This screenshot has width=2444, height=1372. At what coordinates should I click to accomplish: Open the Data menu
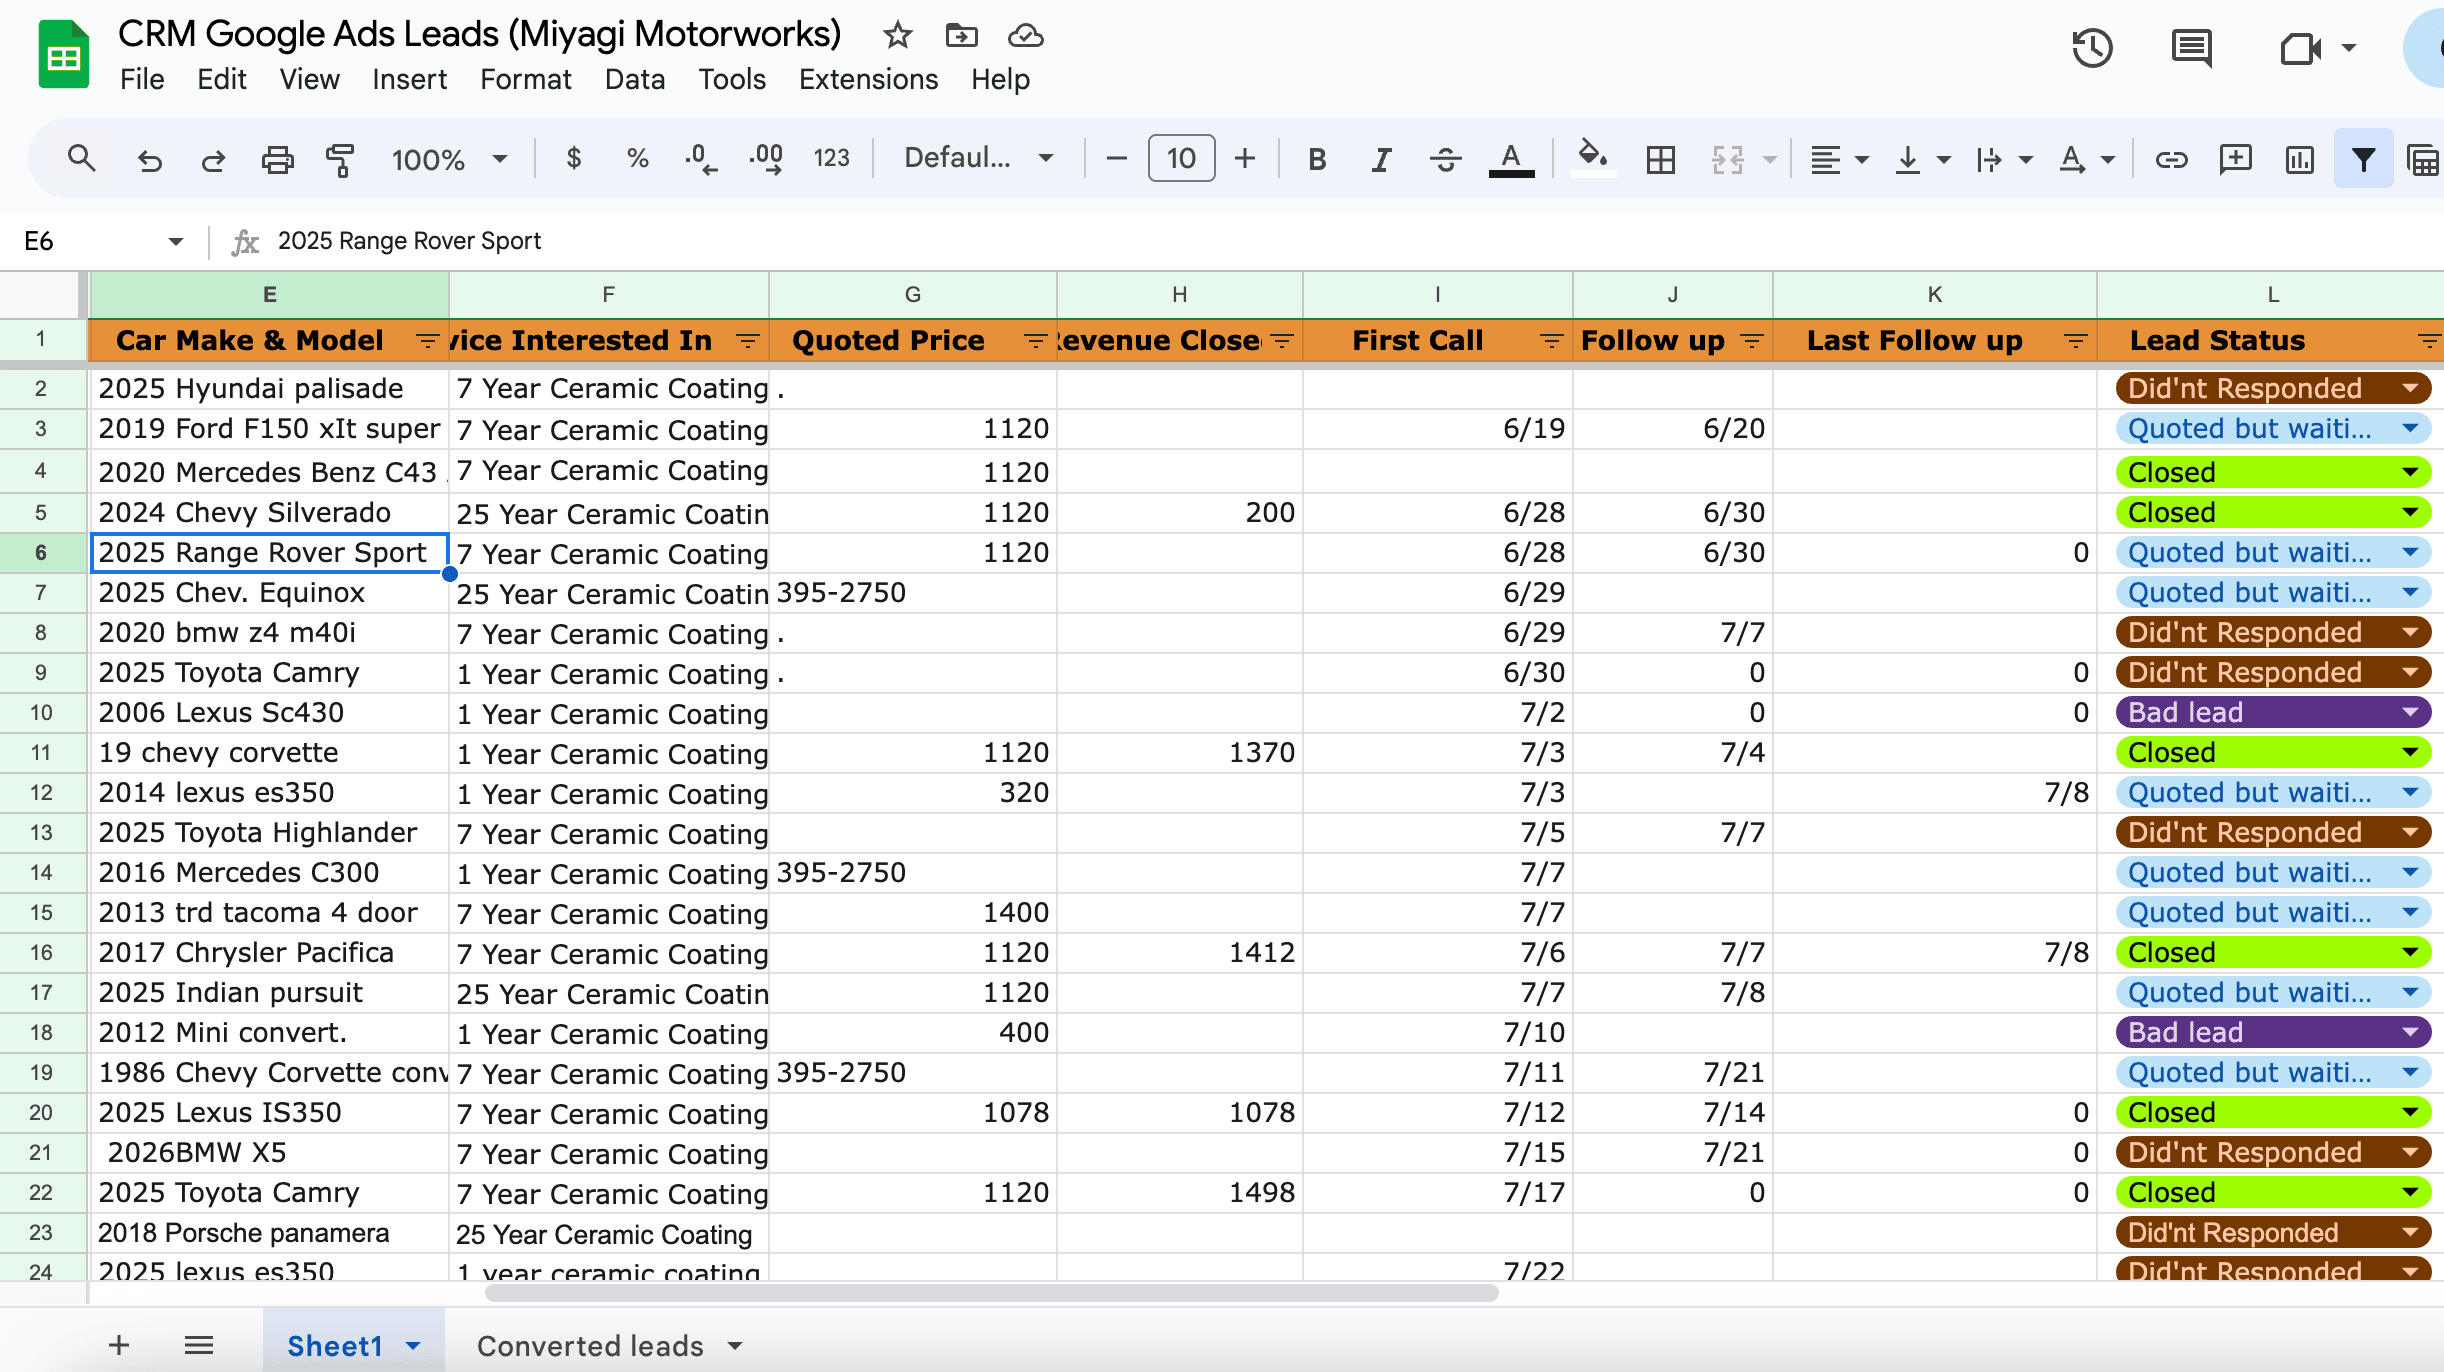point(635,79)
